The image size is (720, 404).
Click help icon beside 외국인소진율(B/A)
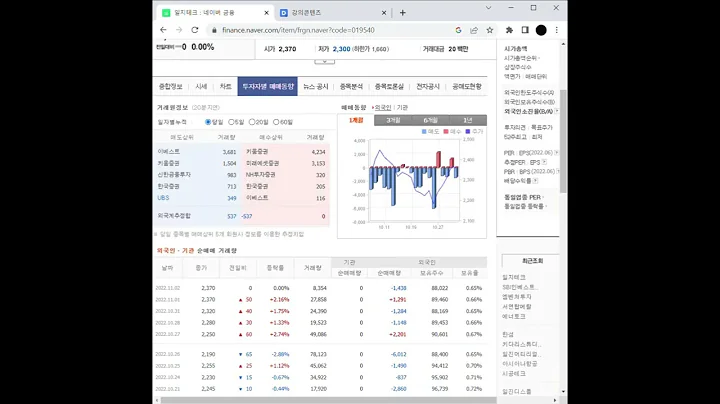tap(557, 111)
